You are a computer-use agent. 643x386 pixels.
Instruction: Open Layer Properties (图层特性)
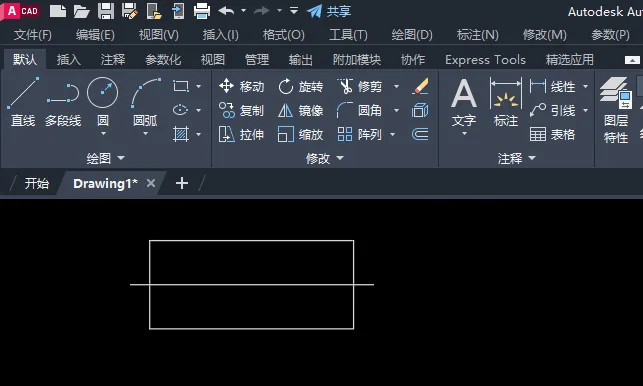pyautogui.click(x=616, y=110)
